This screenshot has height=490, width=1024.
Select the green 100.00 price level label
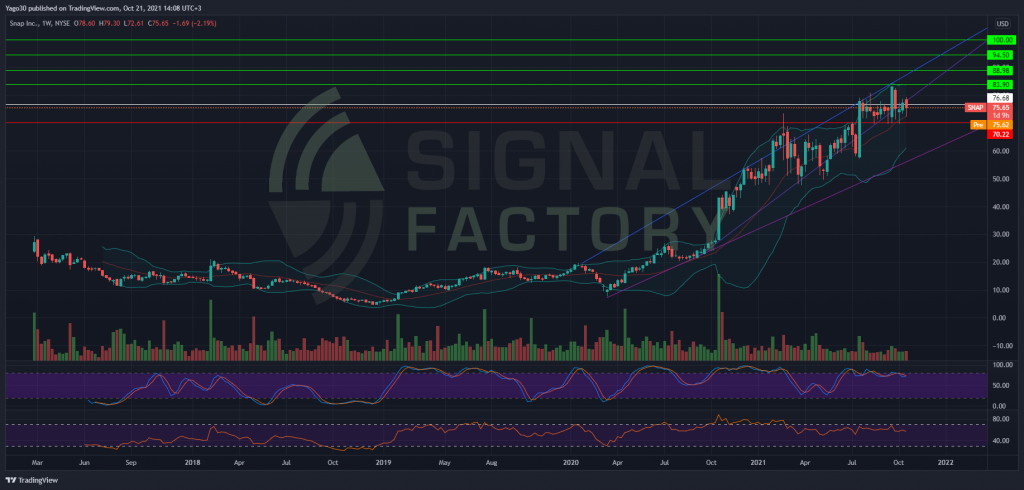(1002, 40)
